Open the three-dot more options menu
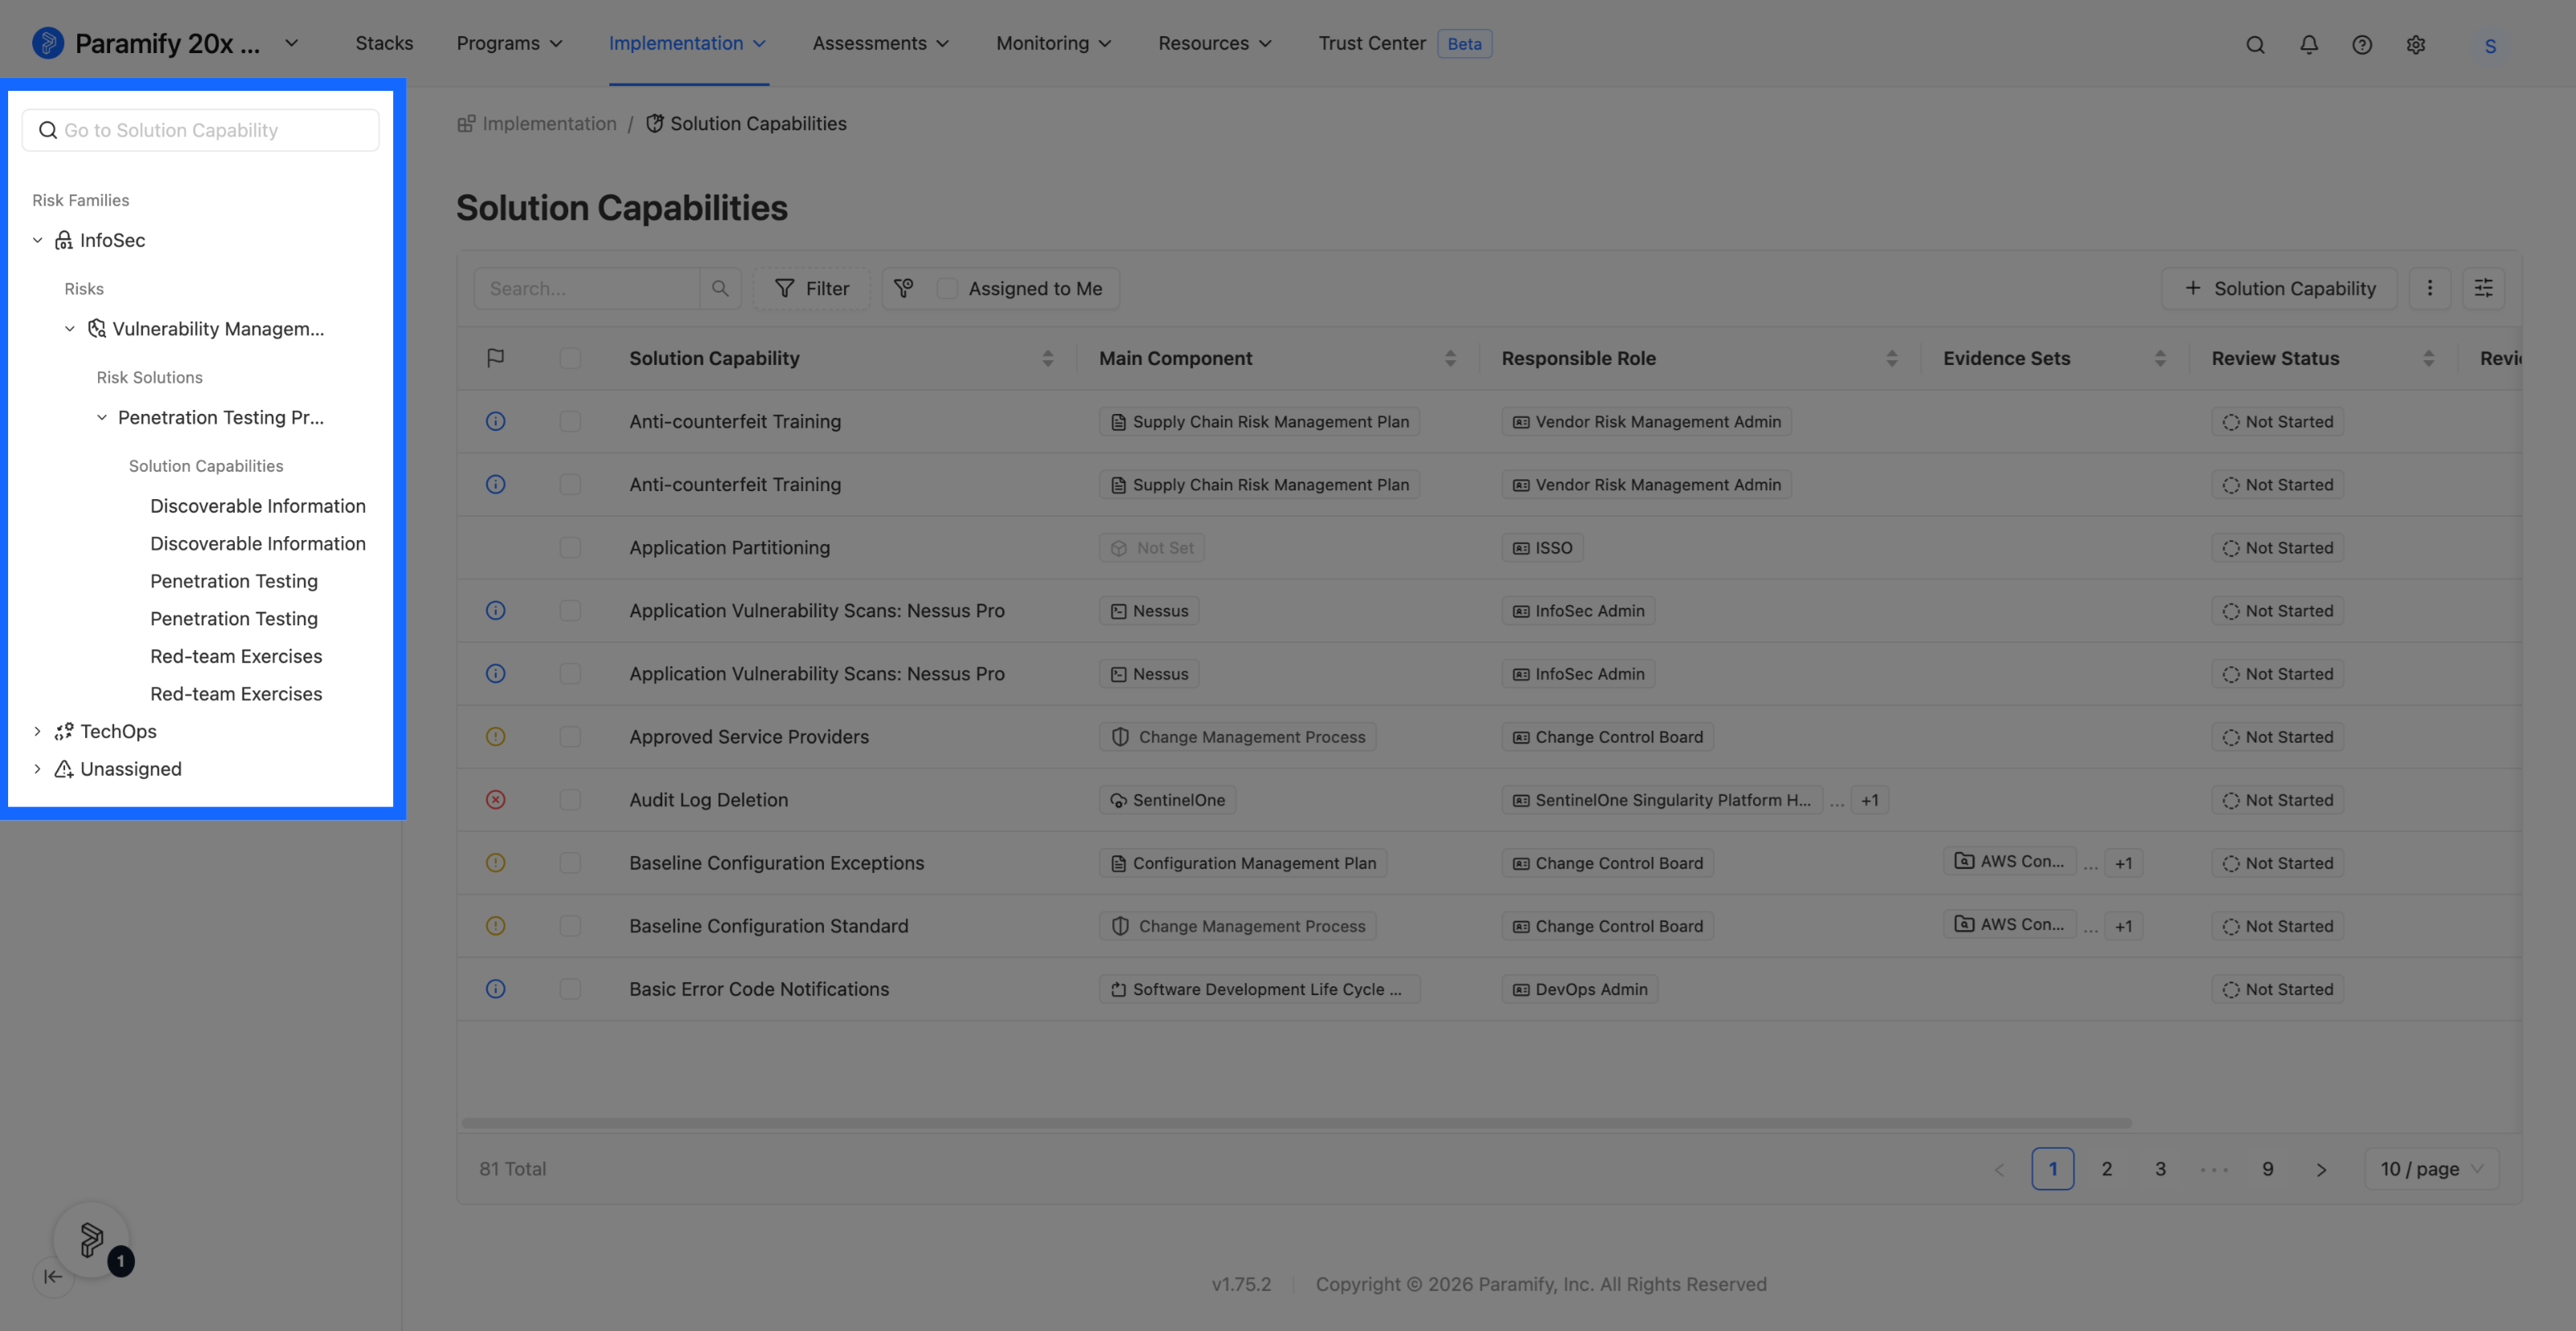2576x1331 pixels. [x=2430, y=288]
